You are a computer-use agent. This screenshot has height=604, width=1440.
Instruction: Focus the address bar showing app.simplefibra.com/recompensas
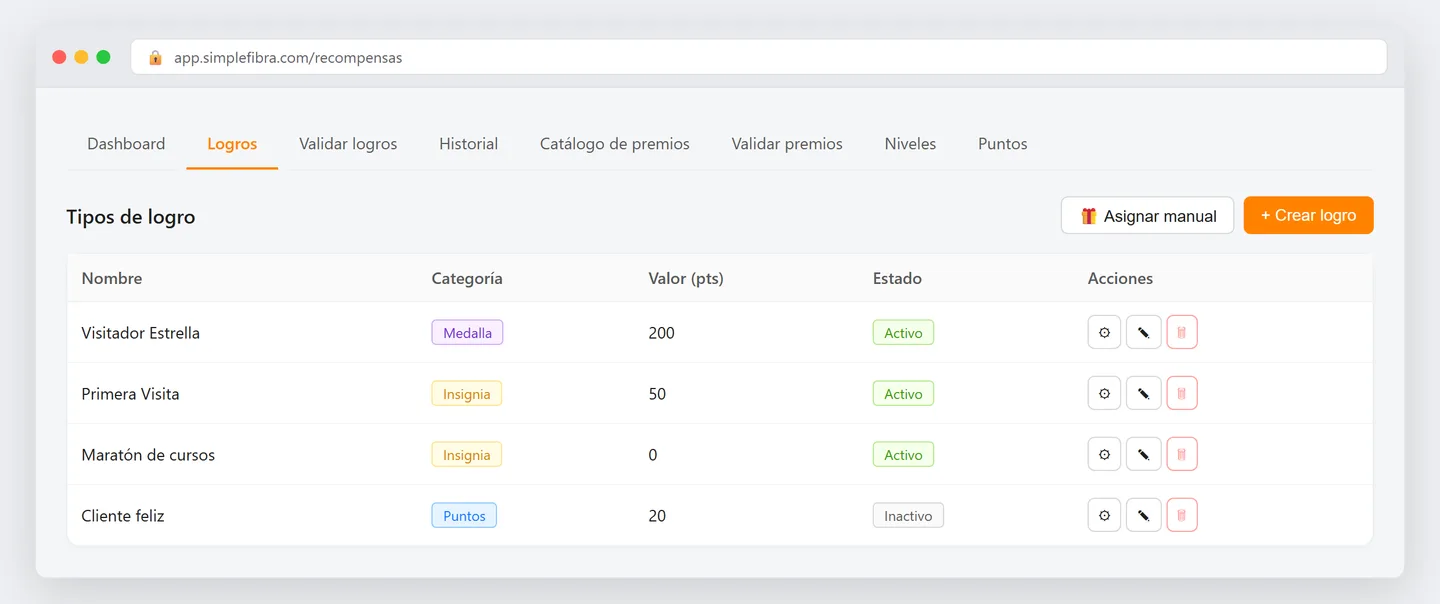click(x=758, y=57)
